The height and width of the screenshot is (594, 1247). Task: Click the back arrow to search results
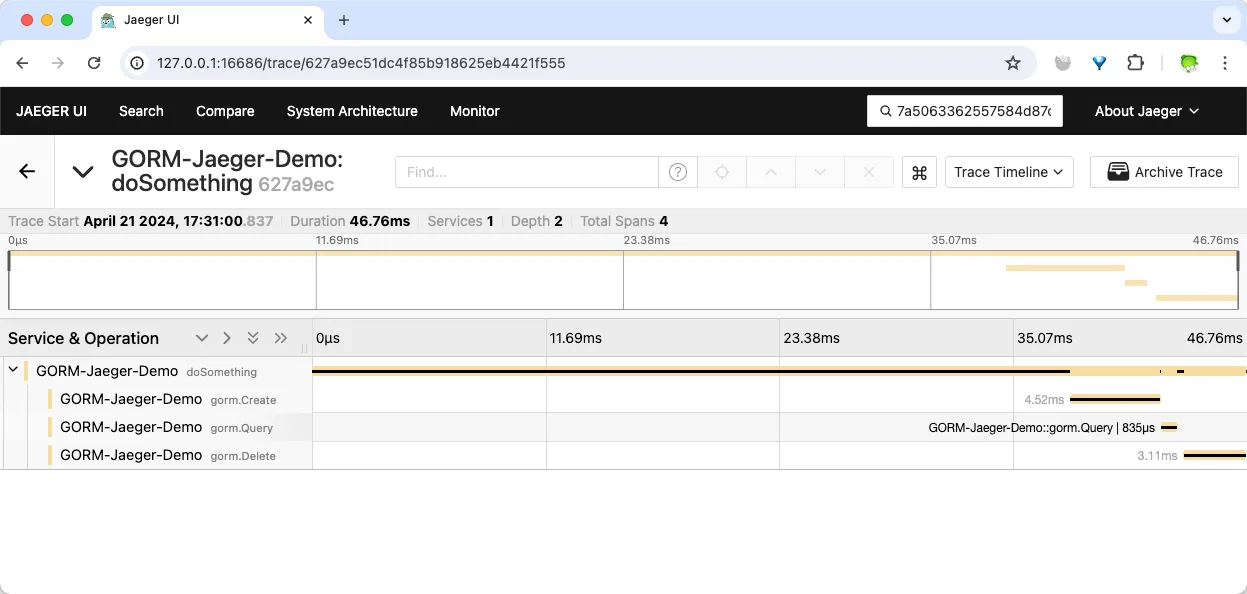tap(27, 172)
